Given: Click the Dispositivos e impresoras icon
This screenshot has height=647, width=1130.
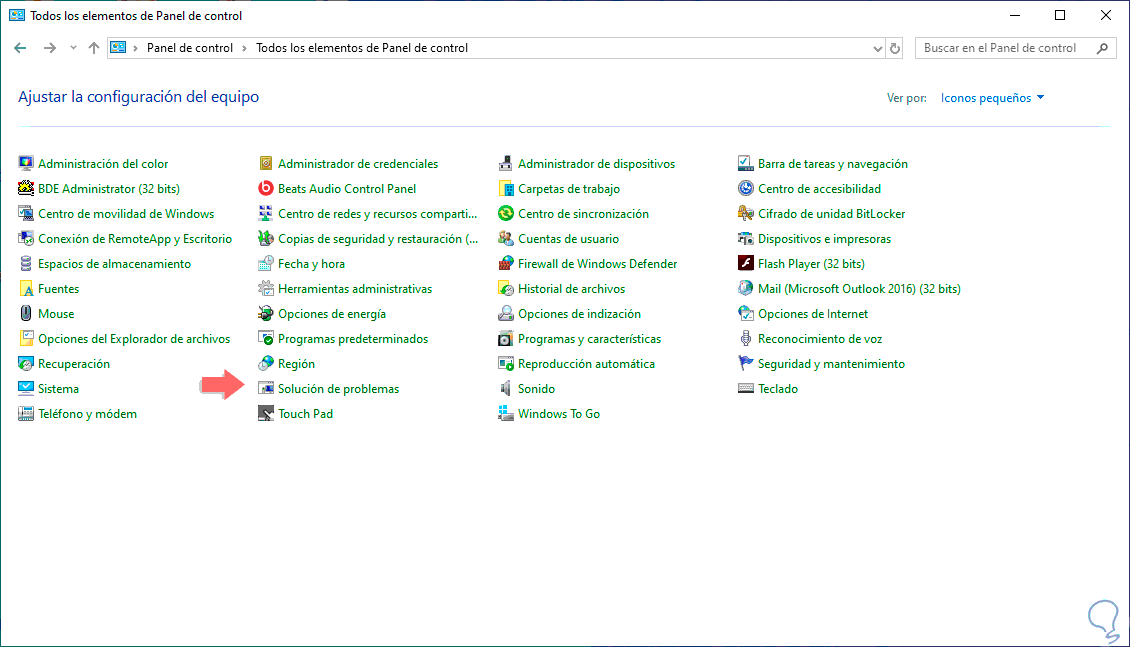Looking at the screenshot, I should (x=746, y=238).
